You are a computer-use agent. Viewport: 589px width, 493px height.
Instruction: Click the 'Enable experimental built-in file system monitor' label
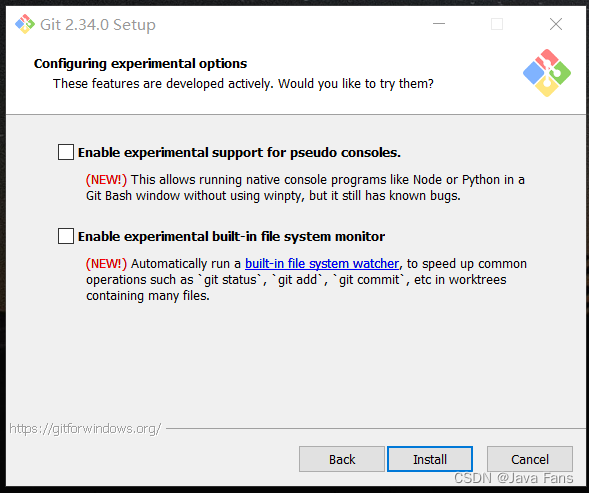(231, 237)
